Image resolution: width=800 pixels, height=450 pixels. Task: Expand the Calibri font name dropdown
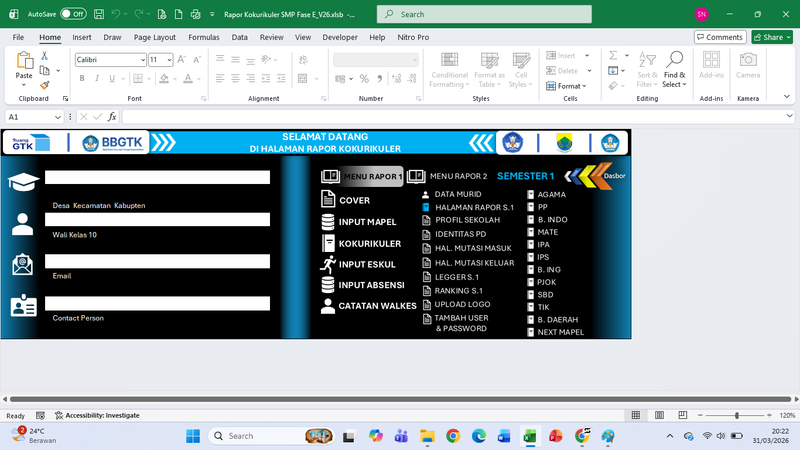coord(141,60)
